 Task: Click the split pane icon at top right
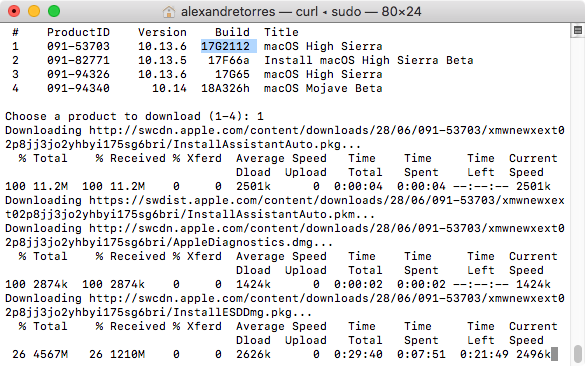point(578,30)
